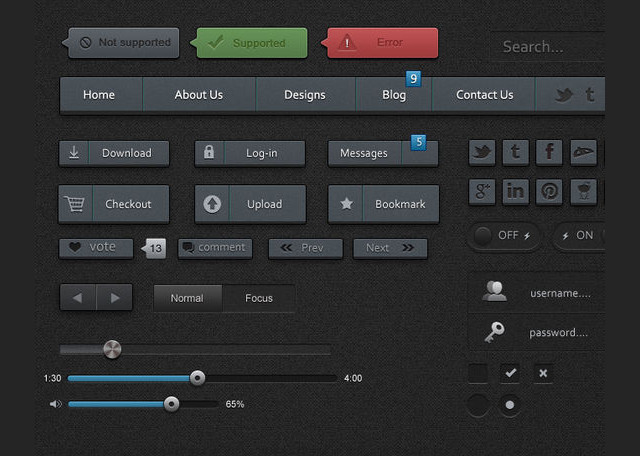Click the volume slider handle at 65%
Image resolution: width=640 pixels, height=456 pixels.
click(171, 404)
